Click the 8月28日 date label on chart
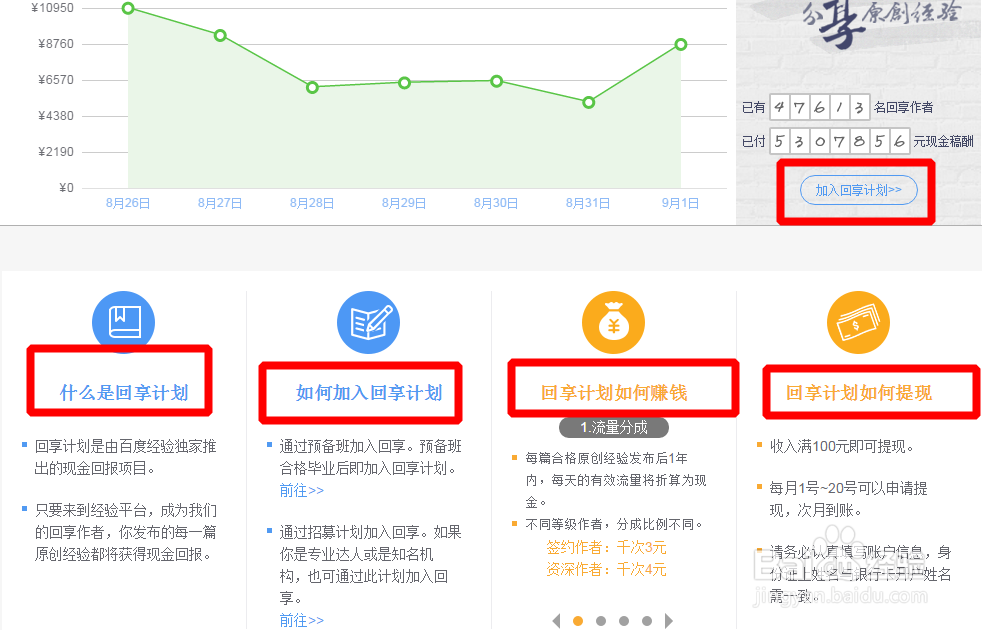Screen dimensions: 982x630 (311, 202)
